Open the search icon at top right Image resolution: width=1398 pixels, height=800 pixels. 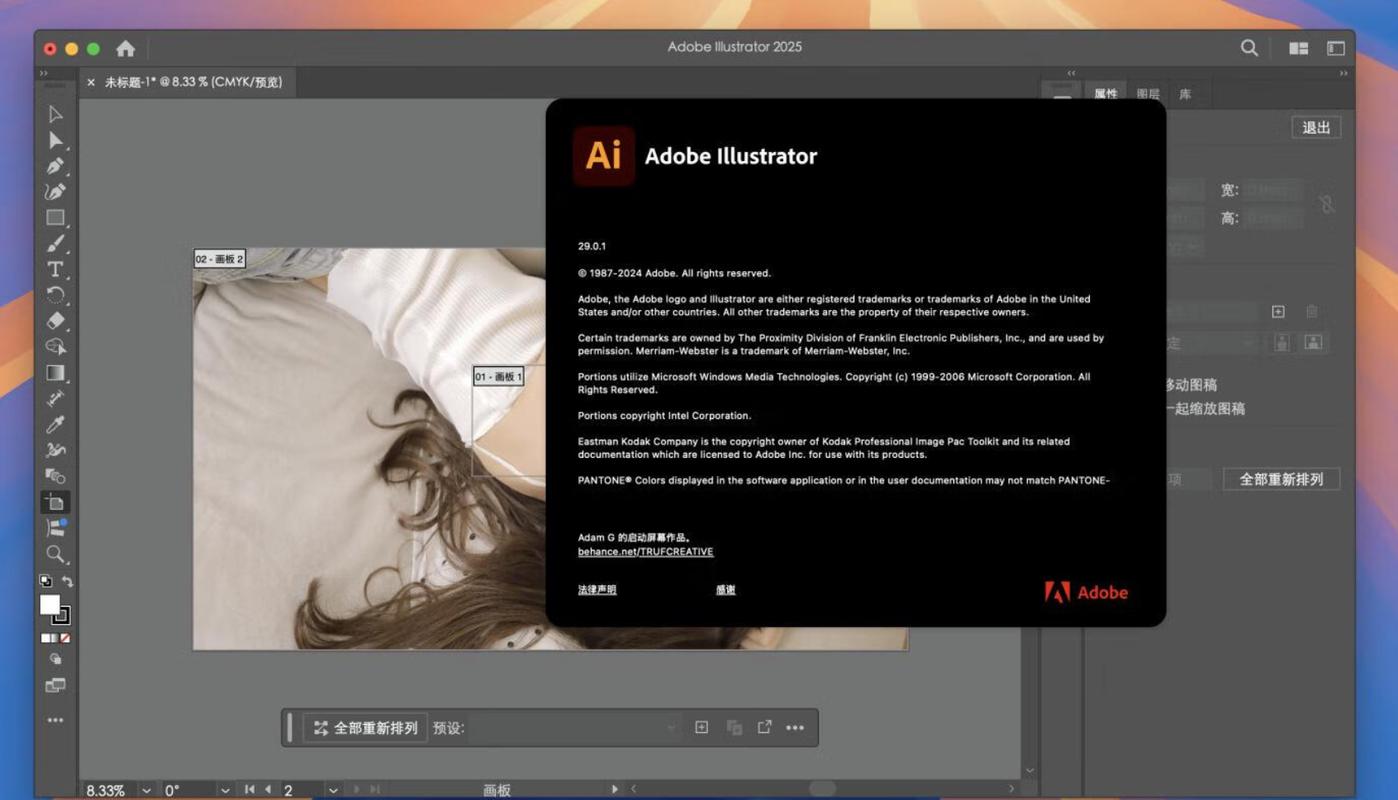coord(1249,48)
